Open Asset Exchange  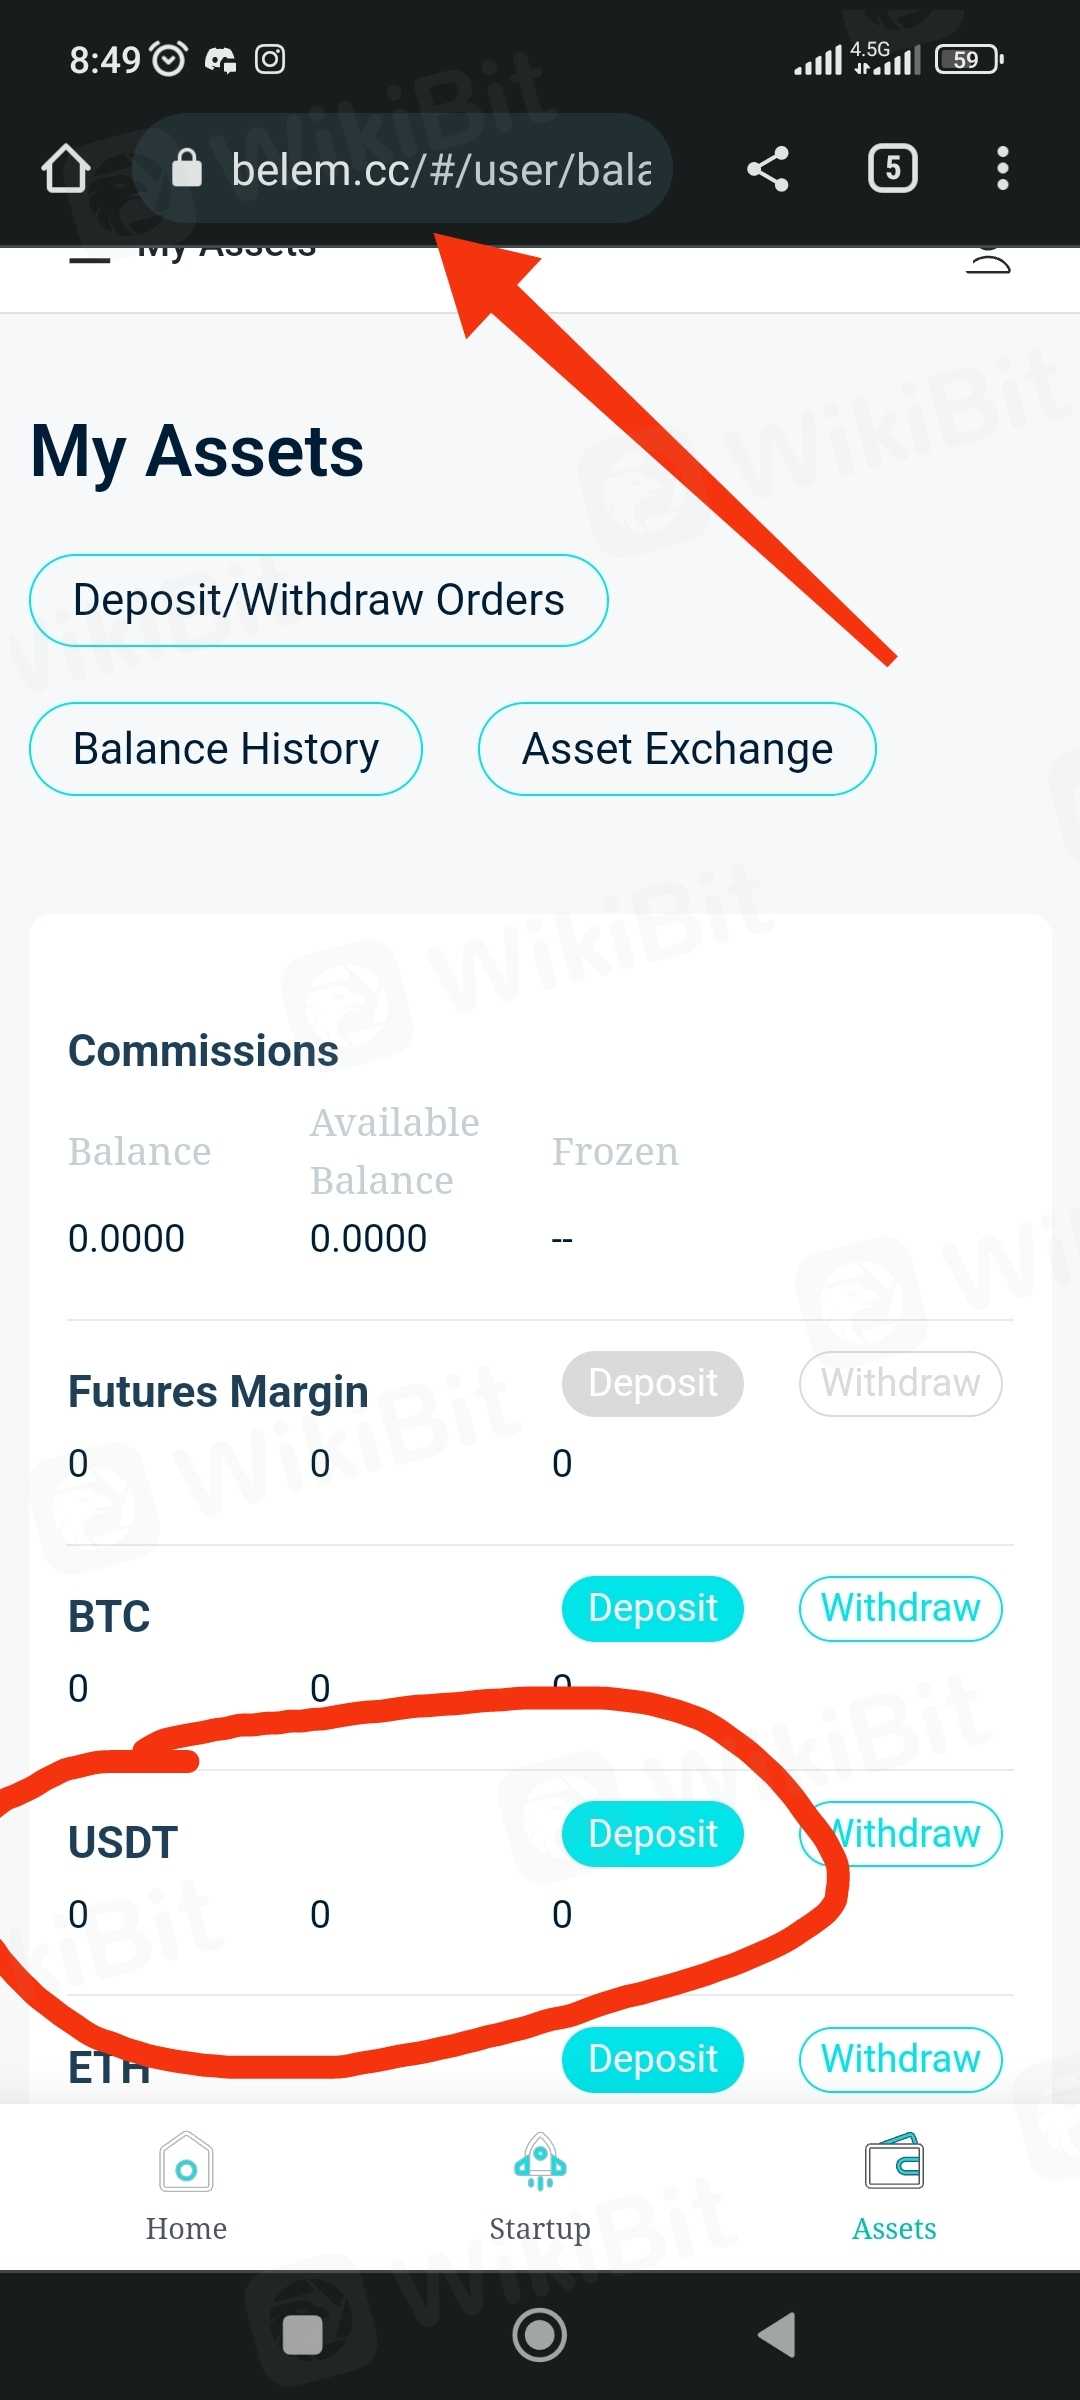[677, 749]
